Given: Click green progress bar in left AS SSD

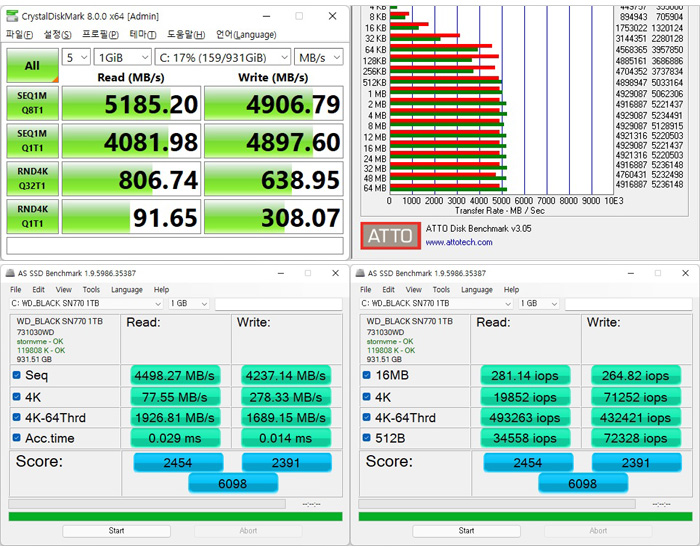Looking at the screenshot, I should (175, 516).
